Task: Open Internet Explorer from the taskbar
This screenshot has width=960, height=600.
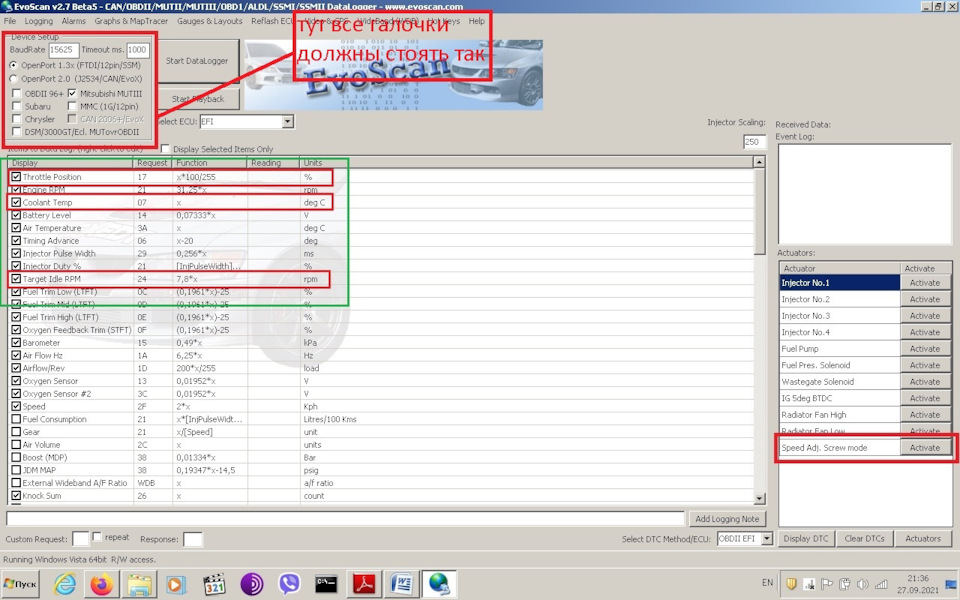Action: 64,584
